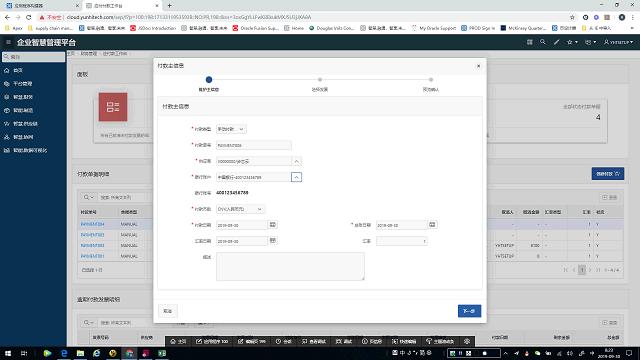Screen dimensions: 640x360
Task: Click the bank account text field
Action: (253, 177)
